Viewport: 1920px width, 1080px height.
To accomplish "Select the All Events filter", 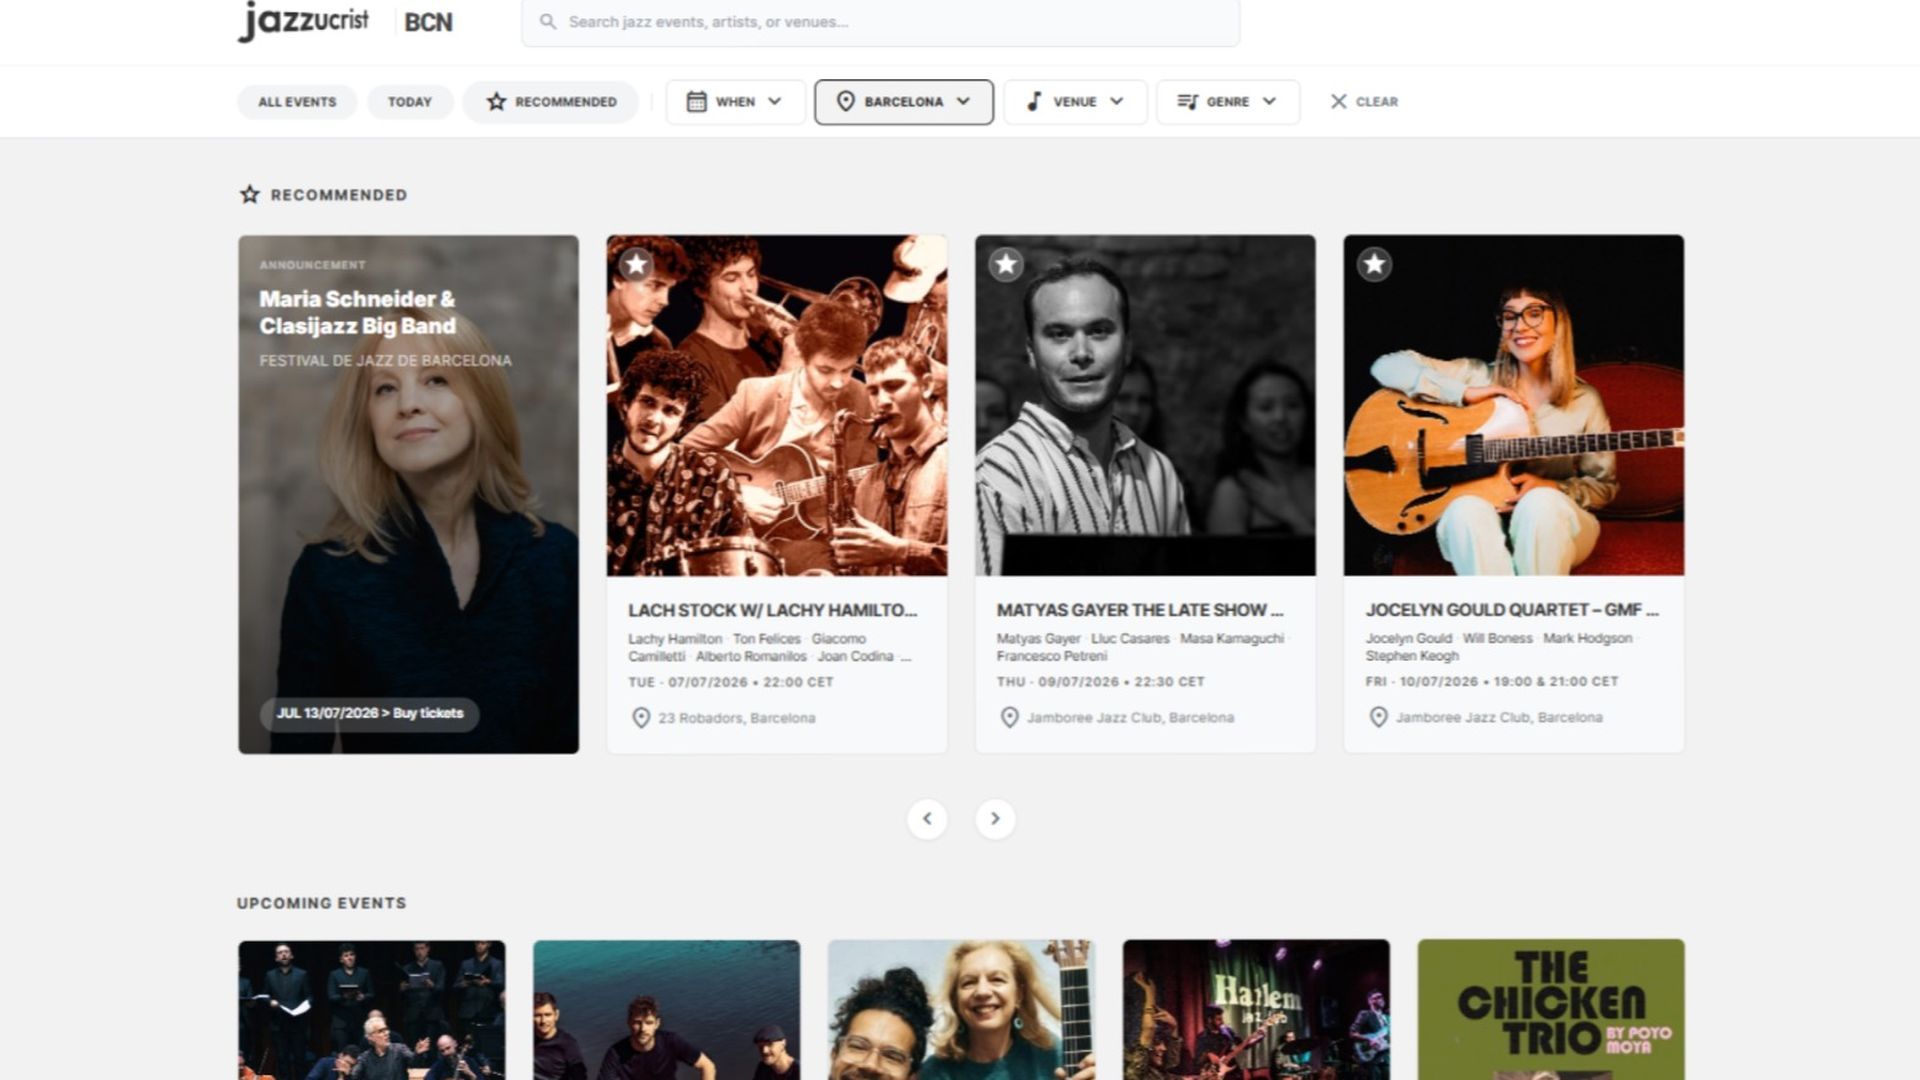I will (297, 102).
